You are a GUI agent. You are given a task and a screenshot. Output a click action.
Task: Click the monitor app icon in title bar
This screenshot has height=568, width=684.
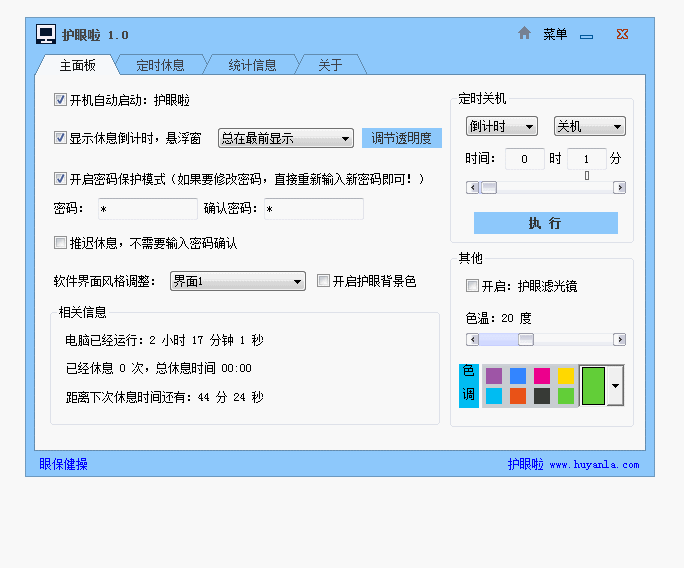[x=46, y=34]
